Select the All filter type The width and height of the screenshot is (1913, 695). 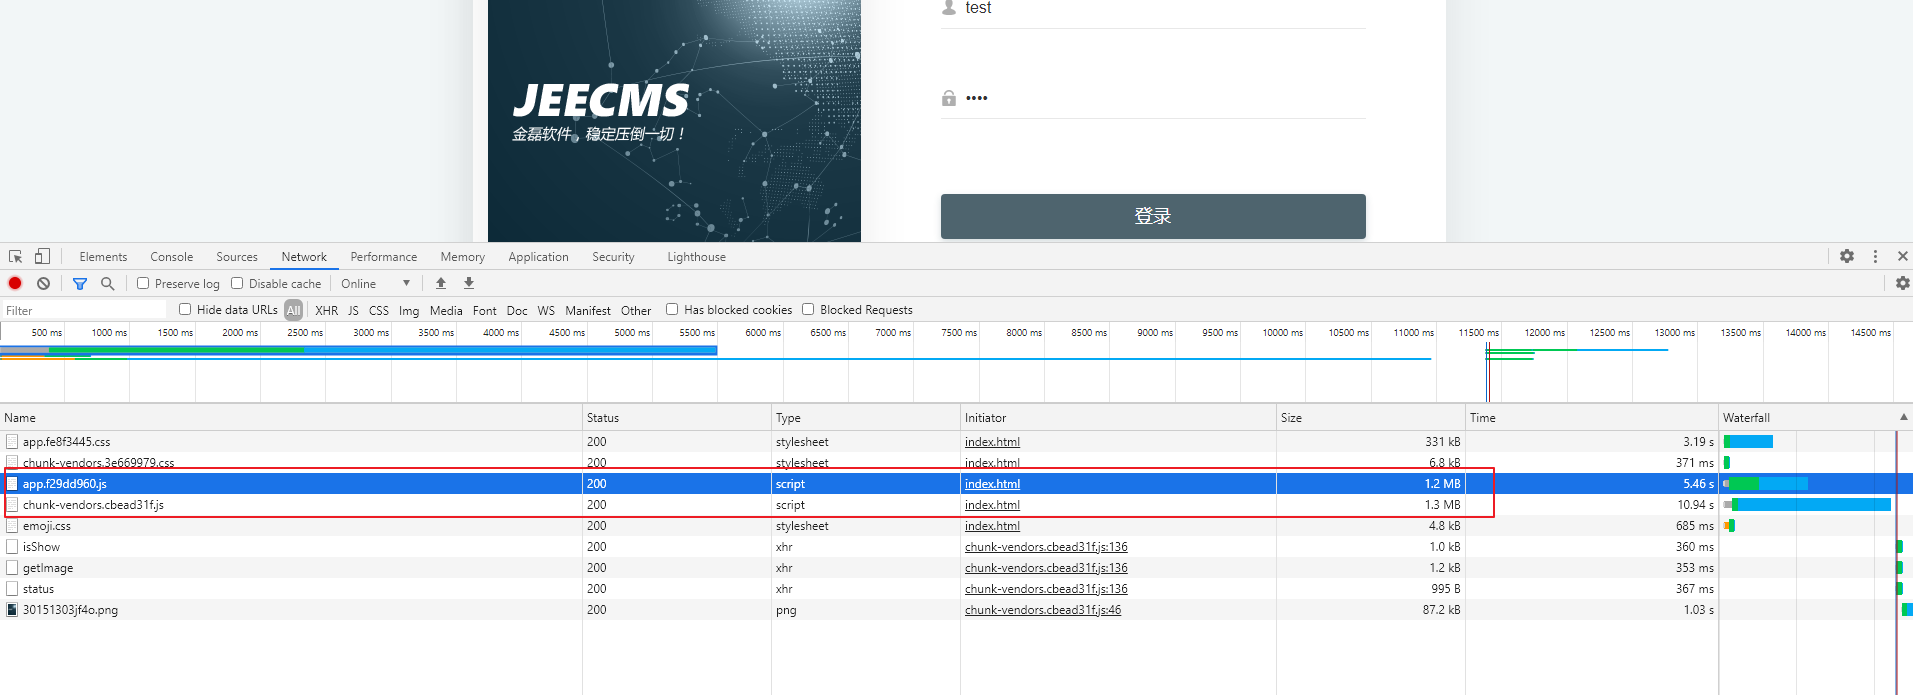point(293,311)
